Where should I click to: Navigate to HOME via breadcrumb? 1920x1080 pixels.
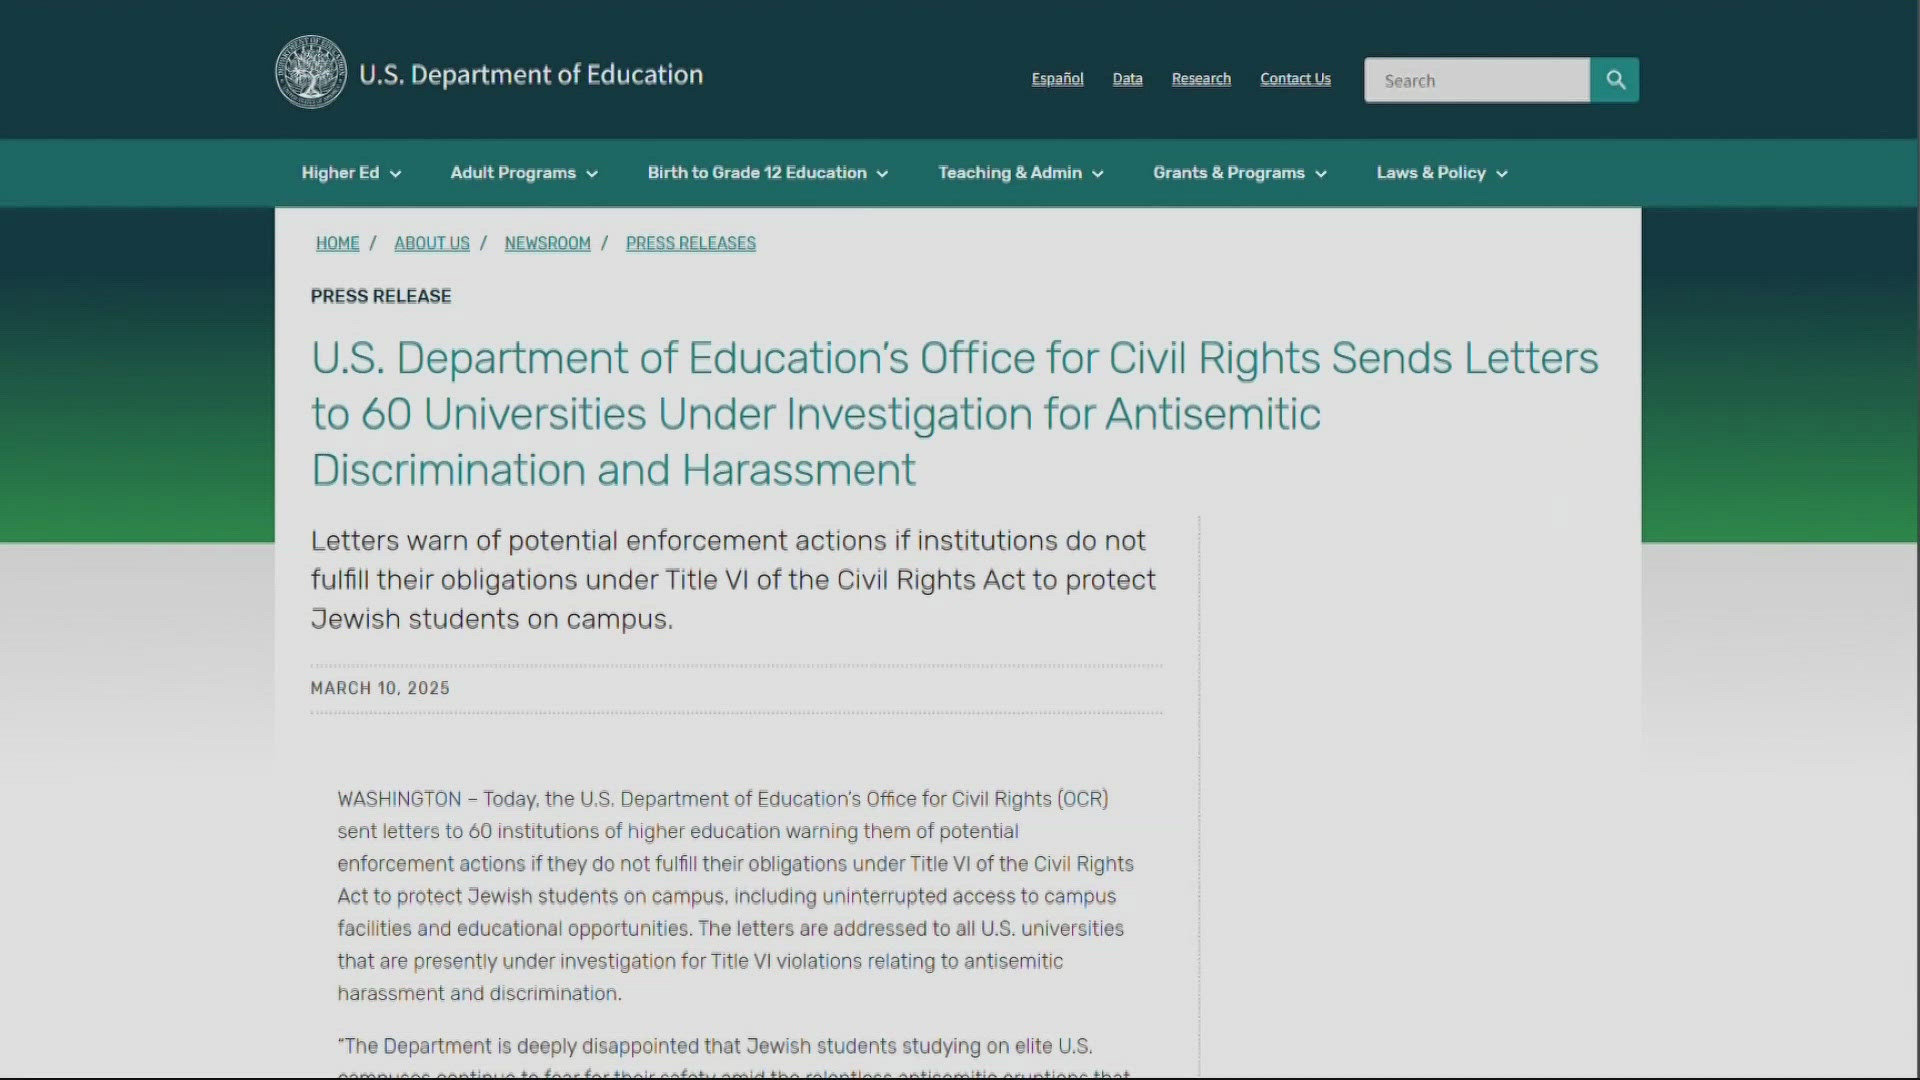pos(337,243)
